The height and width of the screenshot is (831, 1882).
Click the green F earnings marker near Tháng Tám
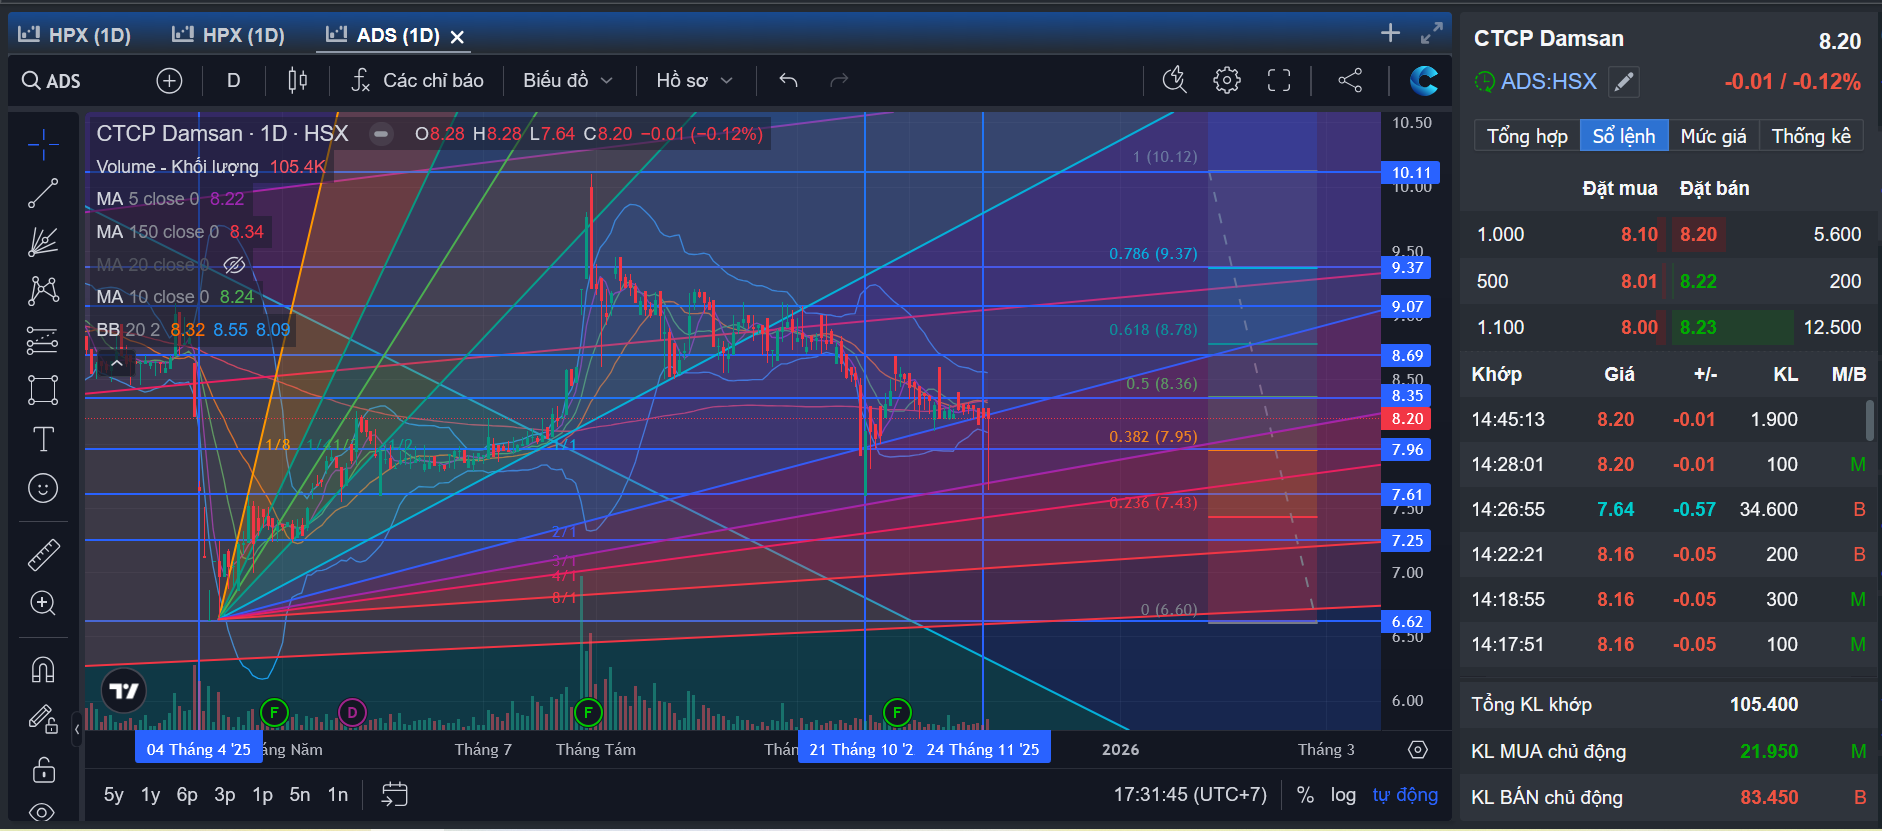[588, 713]
